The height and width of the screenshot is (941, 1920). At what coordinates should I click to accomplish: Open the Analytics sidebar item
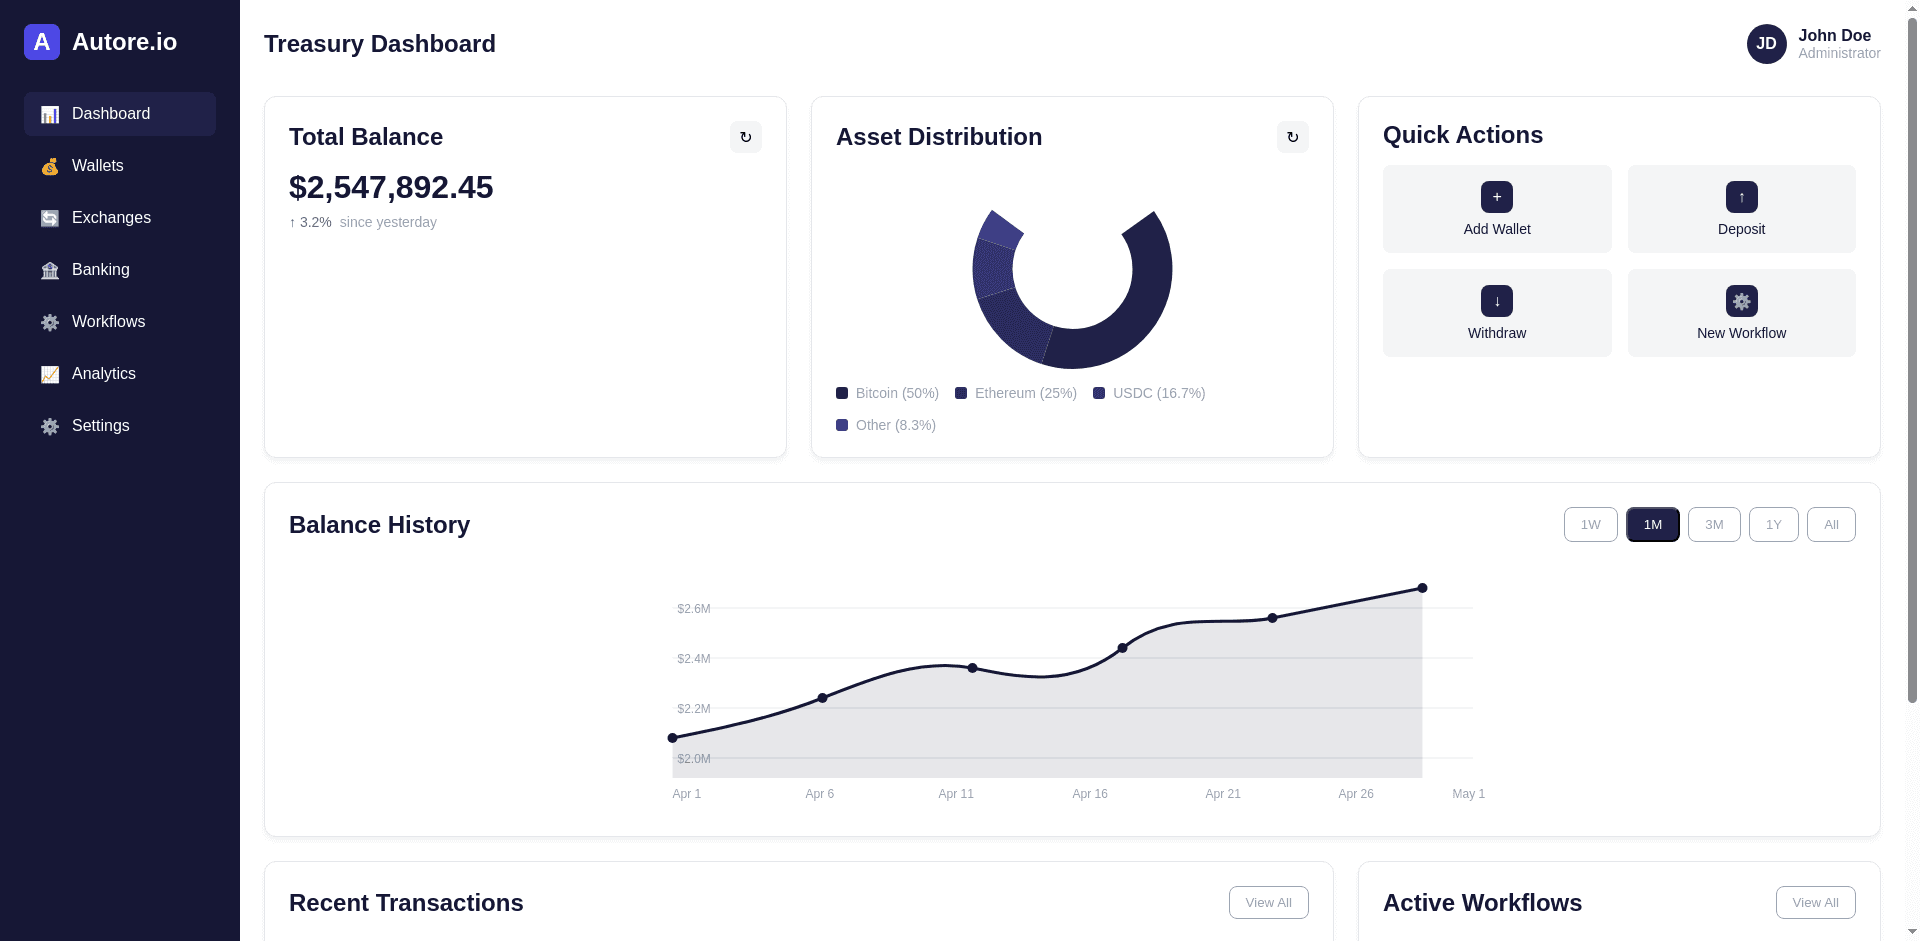pos(120,374)
